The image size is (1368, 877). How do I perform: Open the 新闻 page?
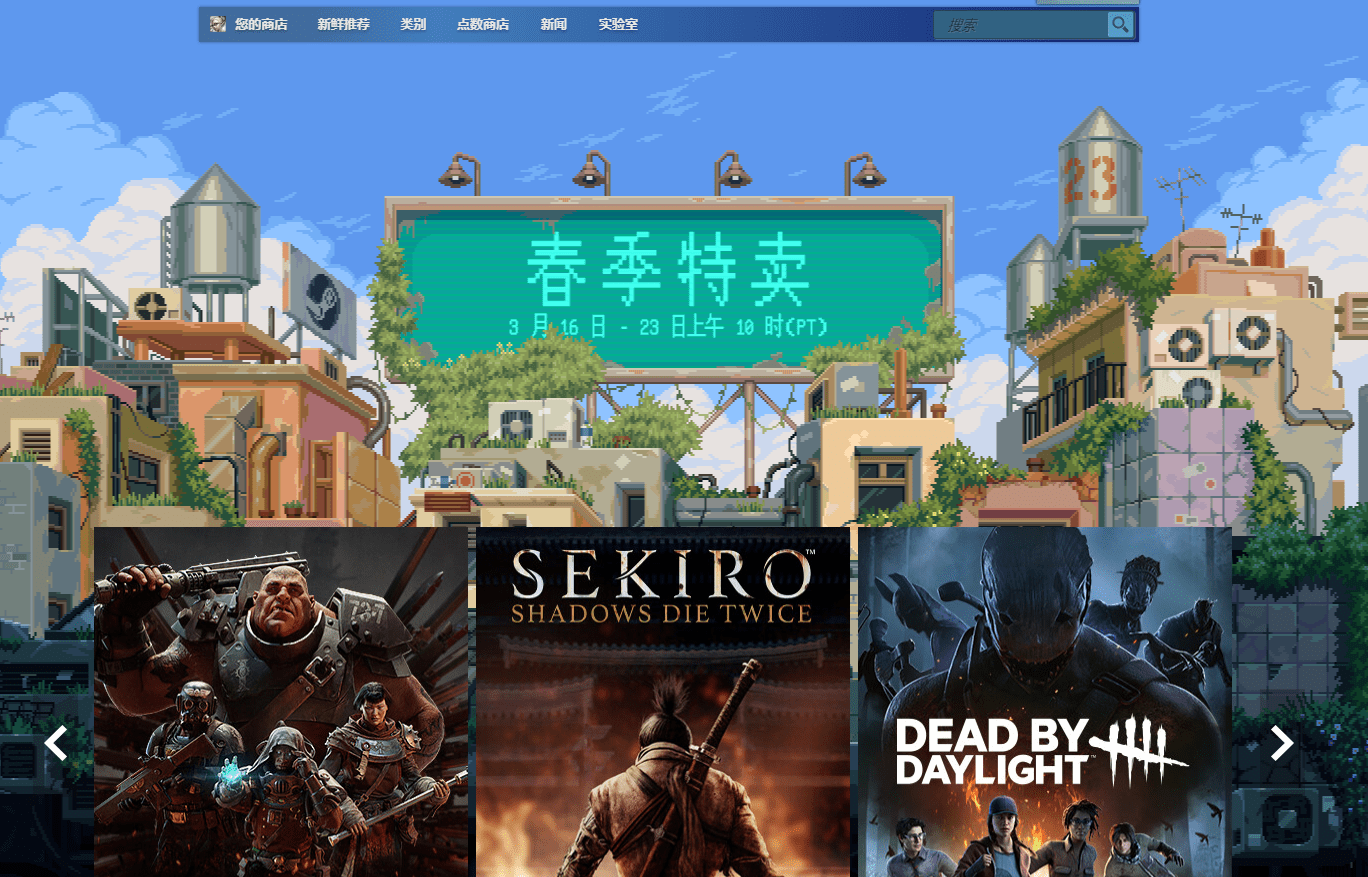554,24
